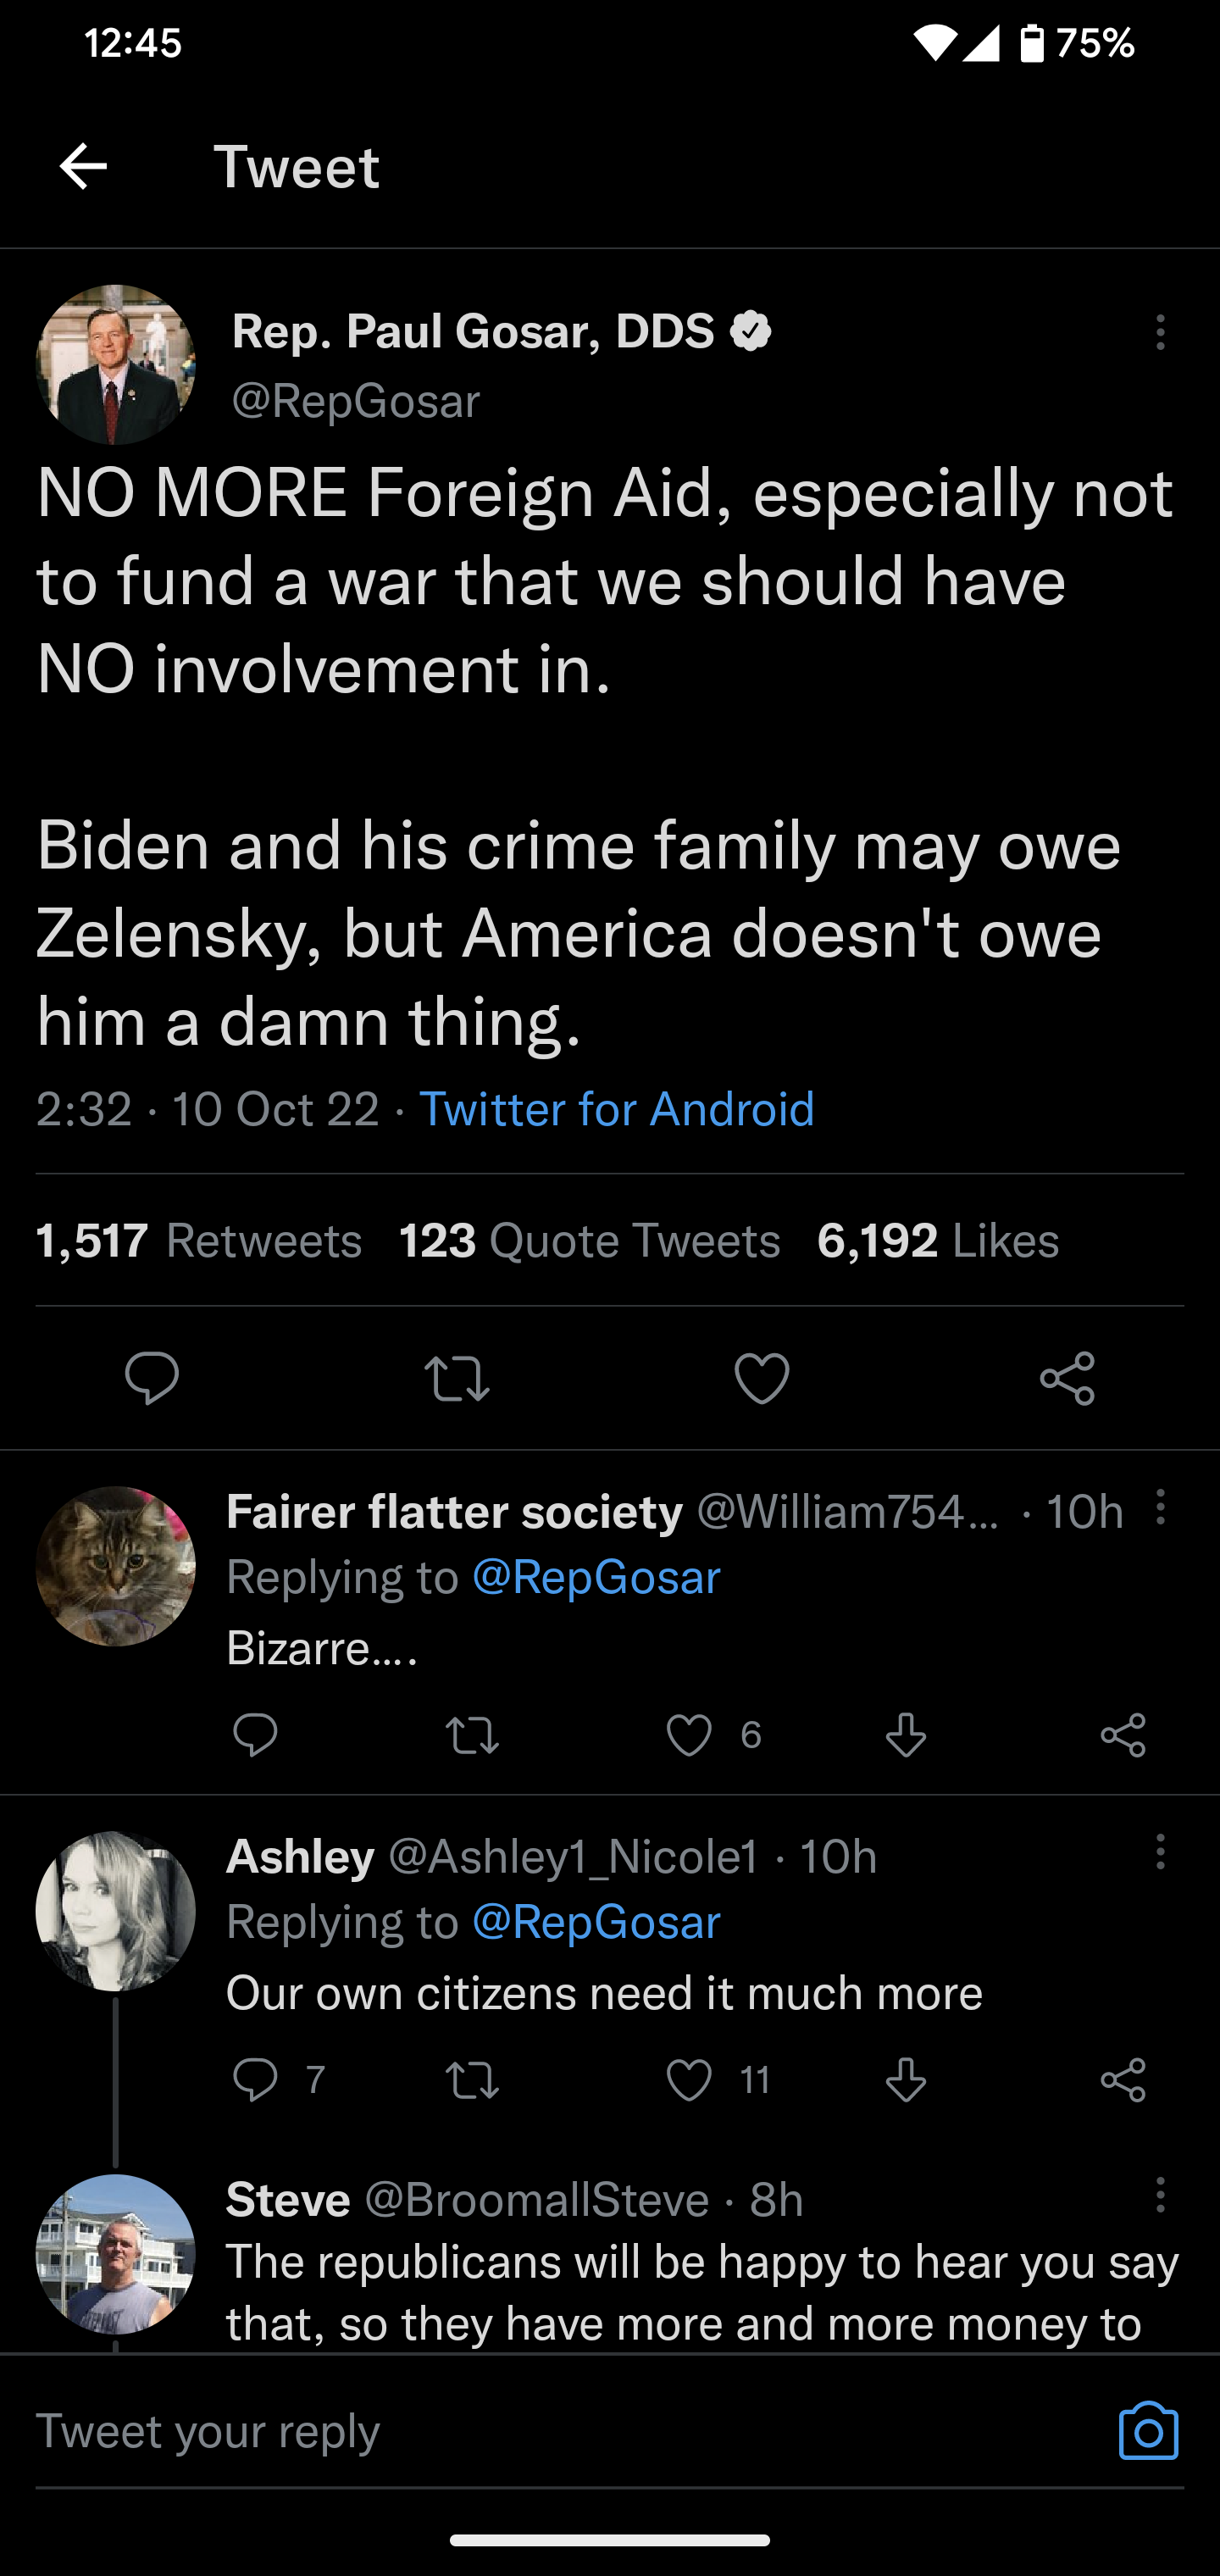Toggle like on Ashley's reply
The width and height of the screenshot is (1220, 2576).
[690, 2079]
